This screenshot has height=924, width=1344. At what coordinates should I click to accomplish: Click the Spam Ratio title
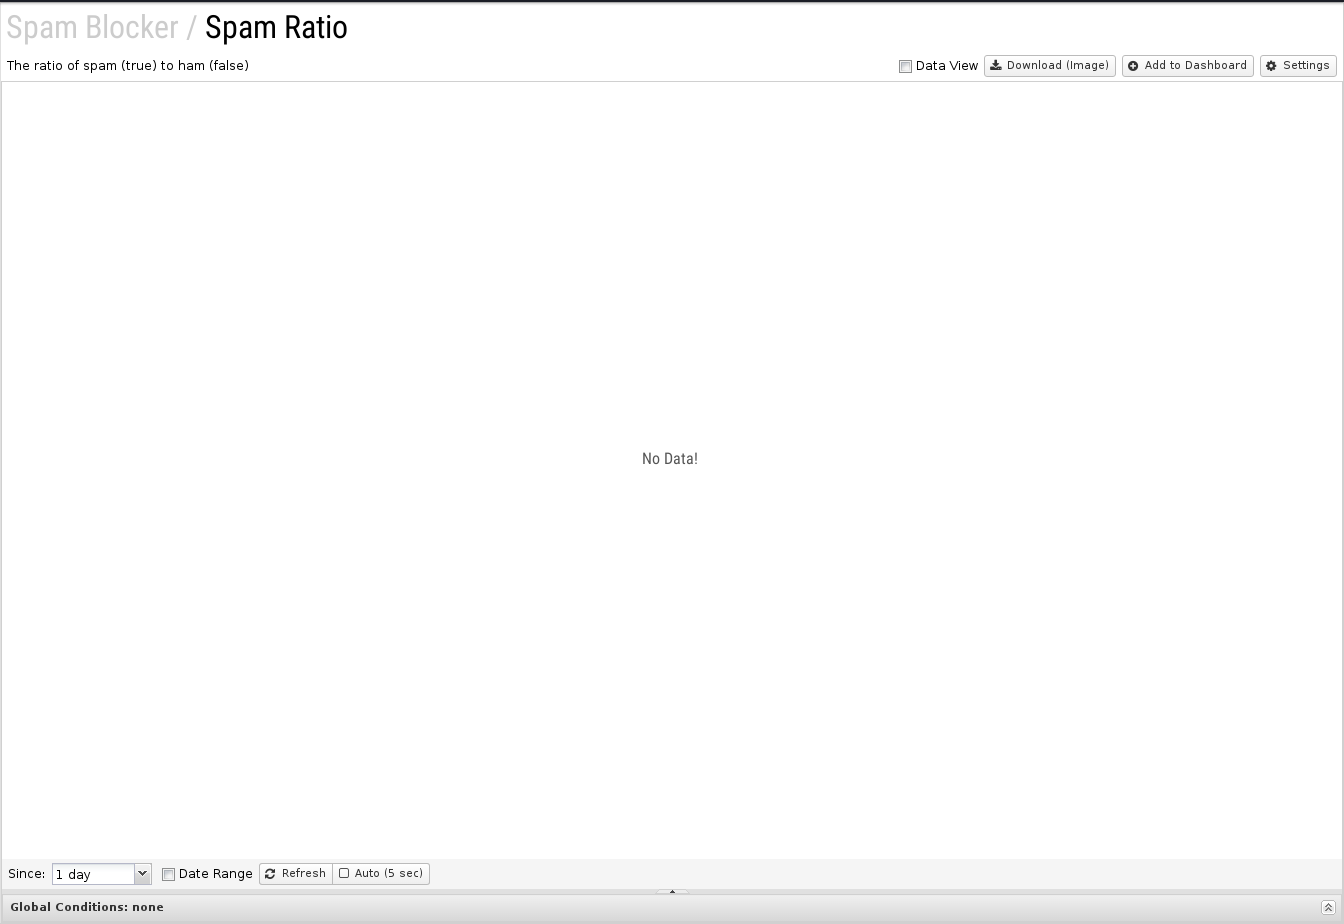pos(276,27)
